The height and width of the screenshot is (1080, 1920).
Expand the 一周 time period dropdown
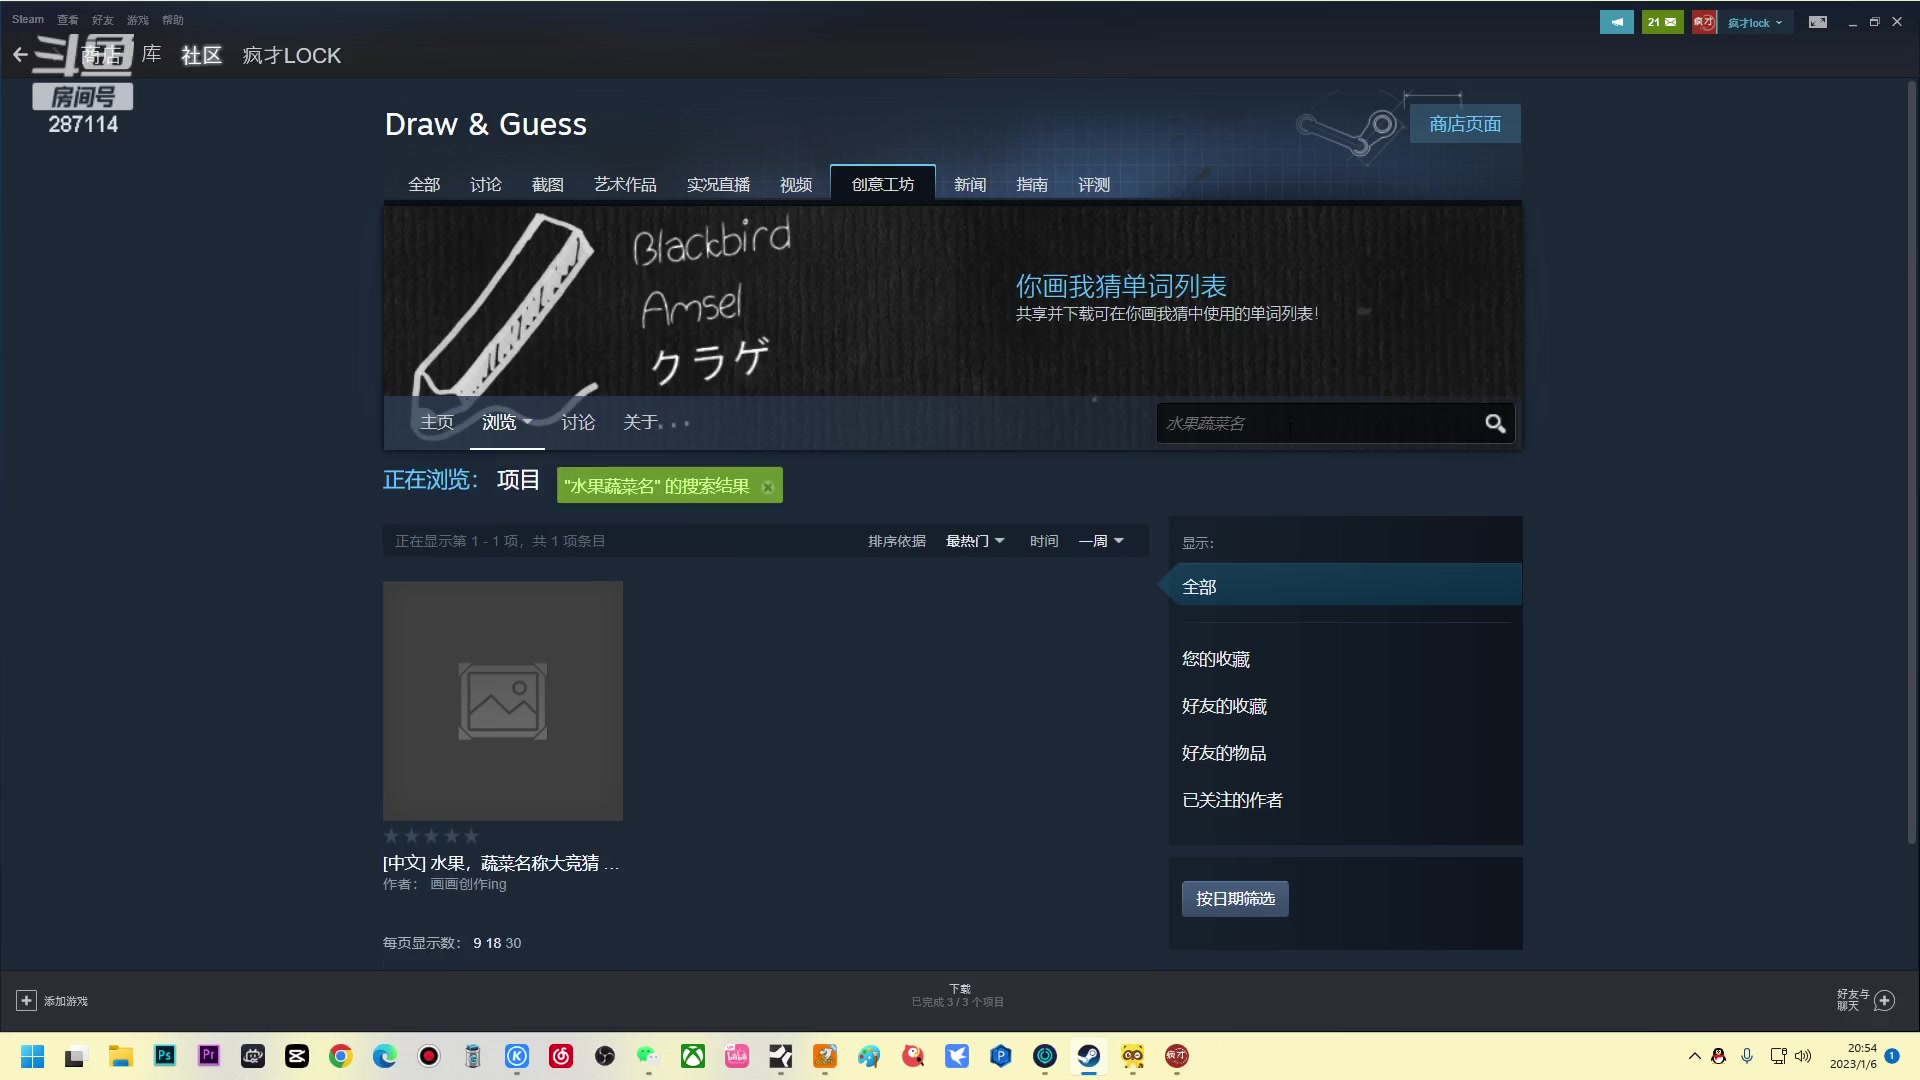1101,541
